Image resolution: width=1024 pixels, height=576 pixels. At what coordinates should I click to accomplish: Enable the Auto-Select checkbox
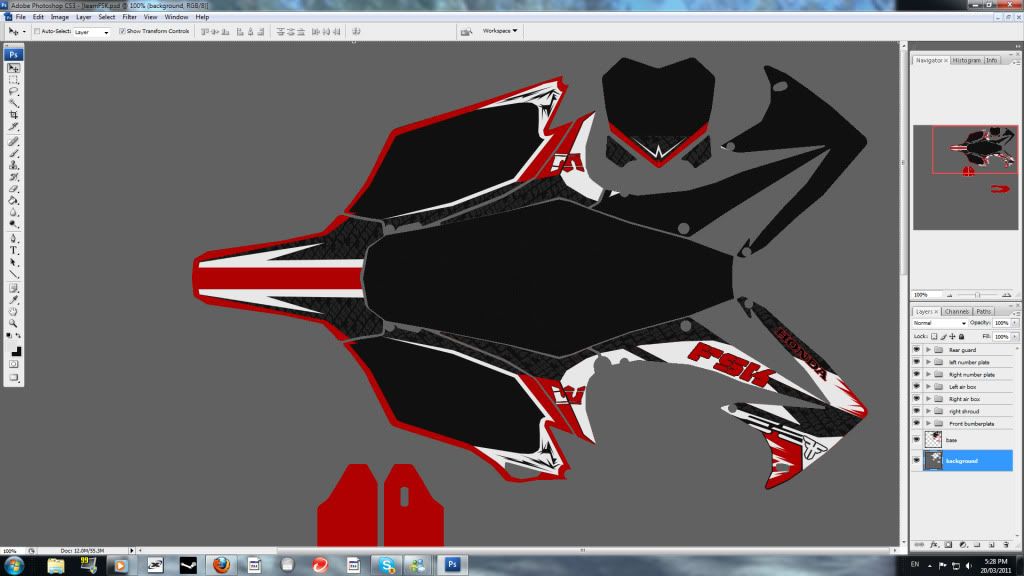pos(37,31)
